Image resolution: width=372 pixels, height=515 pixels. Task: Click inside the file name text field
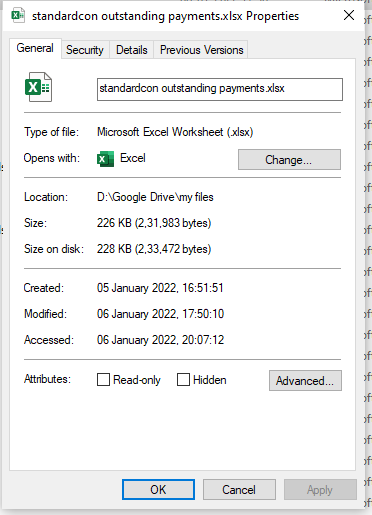click(x=220, y=89)
